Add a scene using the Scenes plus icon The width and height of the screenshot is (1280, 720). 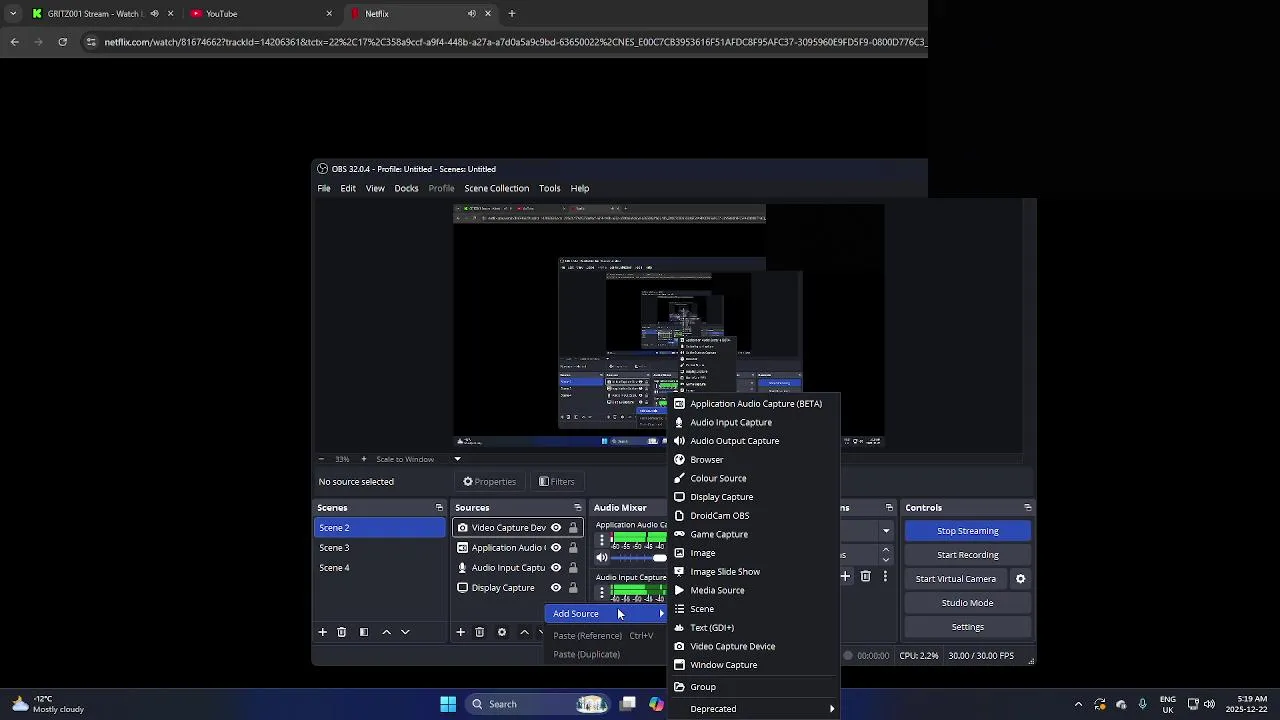[x=322, y=632]
